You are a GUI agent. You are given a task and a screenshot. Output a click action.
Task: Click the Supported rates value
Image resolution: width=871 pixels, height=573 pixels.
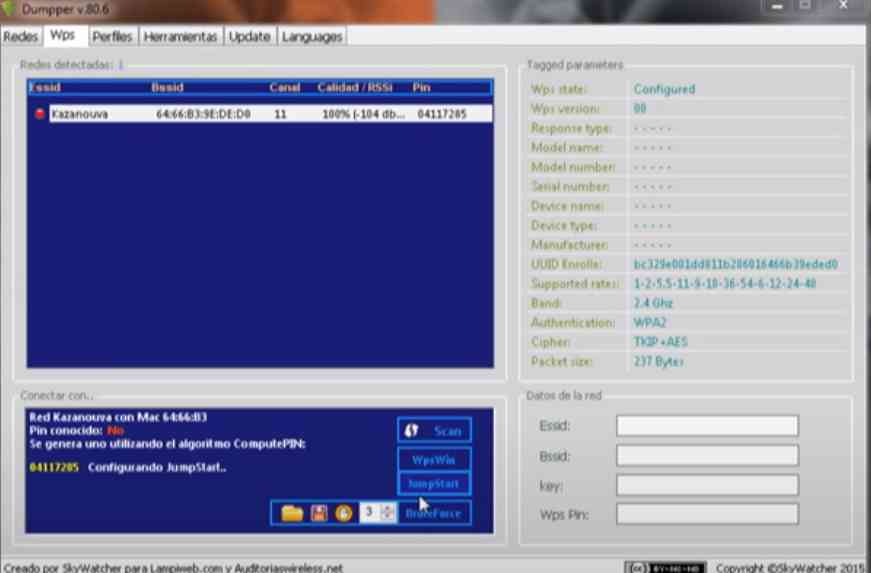pyautogui.click(x=725, y=284)
